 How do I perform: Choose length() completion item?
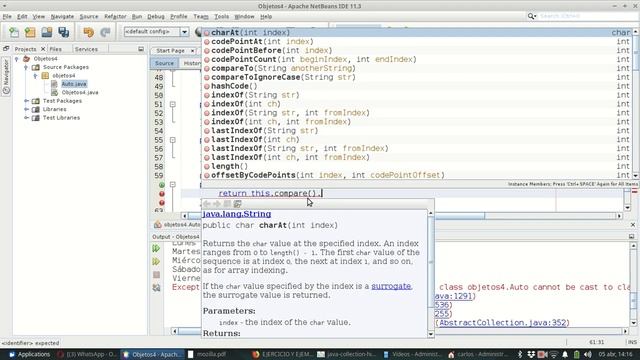pyautogui.click(x=418, y=166)
